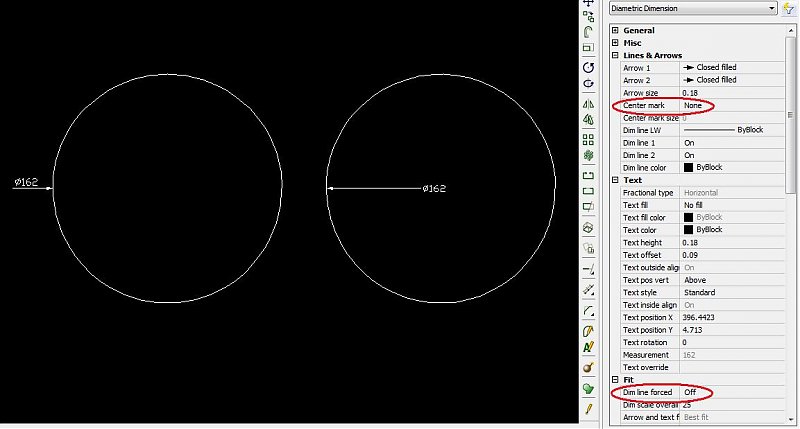Select the Rotate tool icon
Screen dimensions: 800x429
point(588,67)
